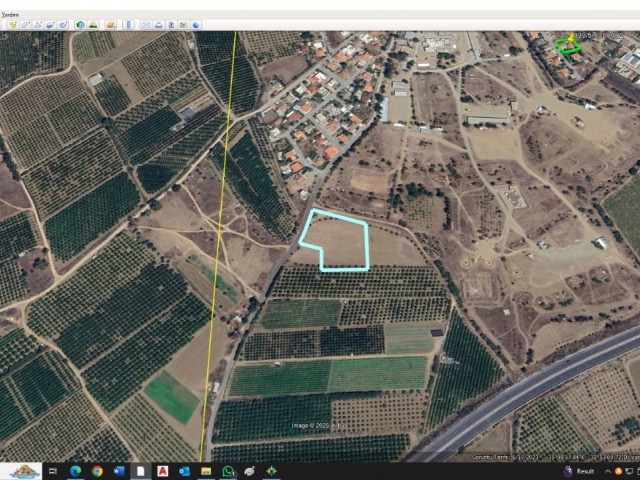The width and height of the screenshot is (640, 480).
Task: Click the blue globe toolbar icon
Action: [x=196, y=25]
